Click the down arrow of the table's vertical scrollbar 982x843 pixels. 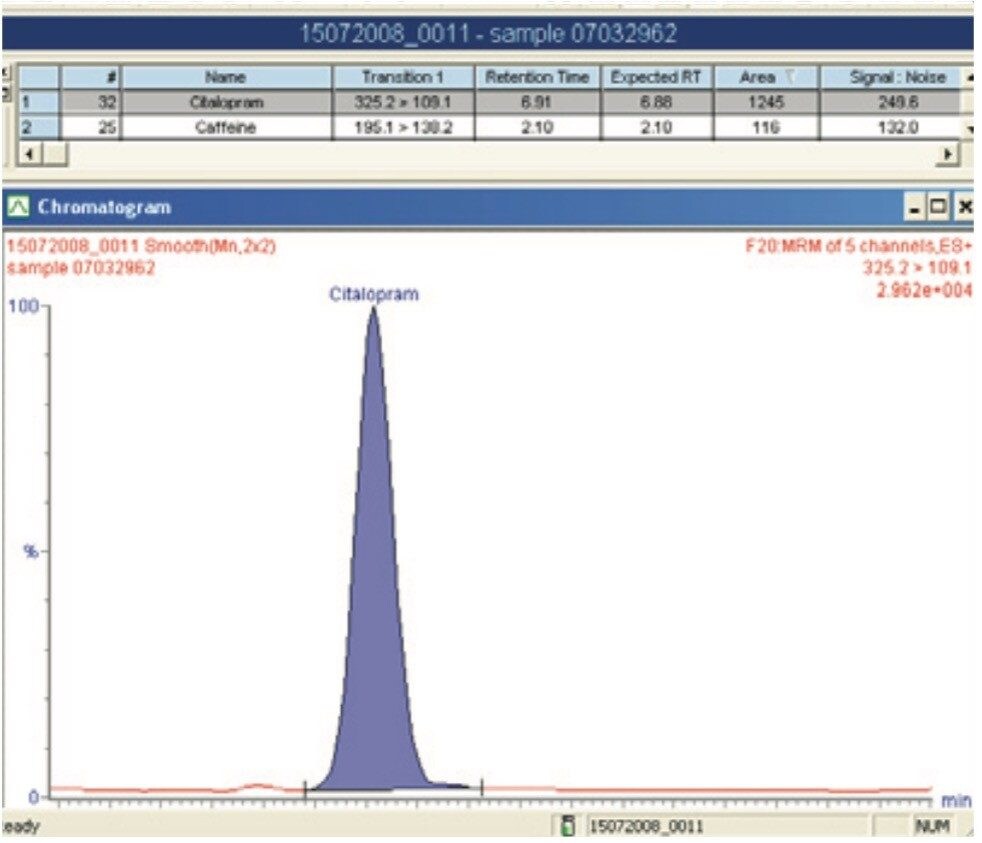968,128
